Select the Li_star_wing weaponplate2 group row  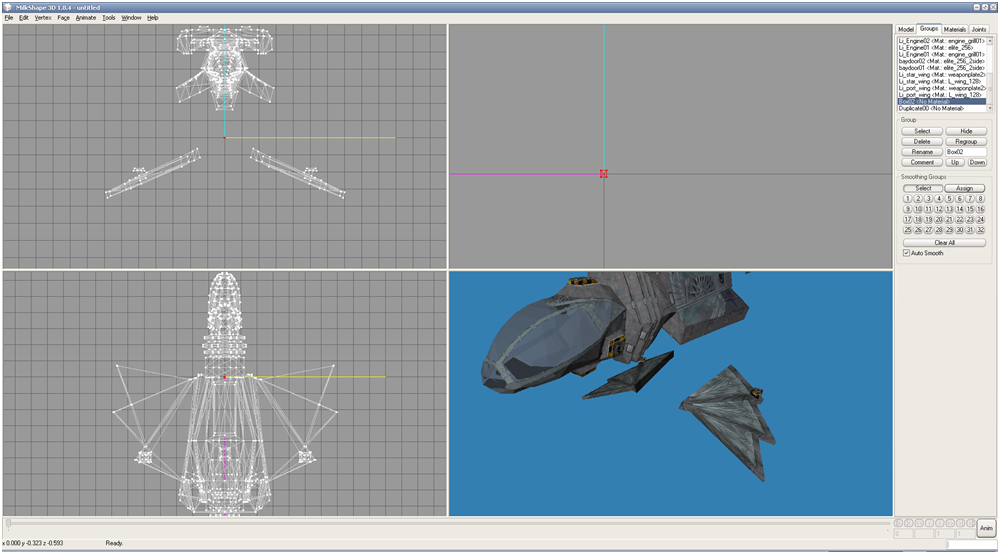(941, 75)
